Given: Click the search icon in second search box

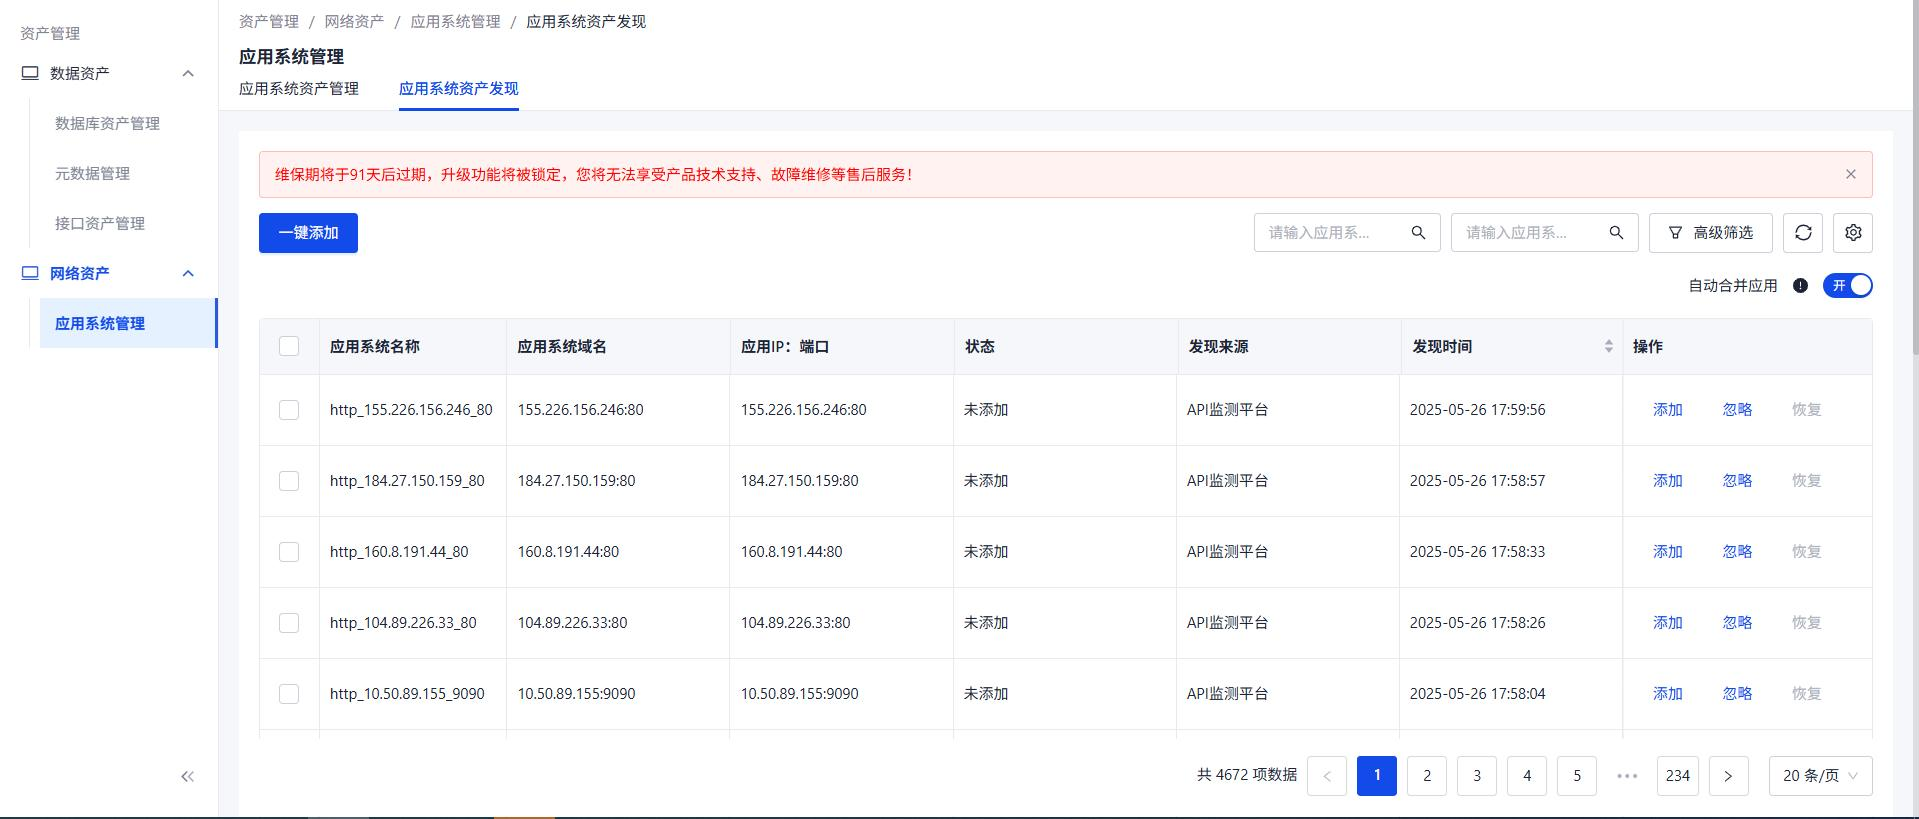Looking at the screenshot, I should pos(1616,233).
